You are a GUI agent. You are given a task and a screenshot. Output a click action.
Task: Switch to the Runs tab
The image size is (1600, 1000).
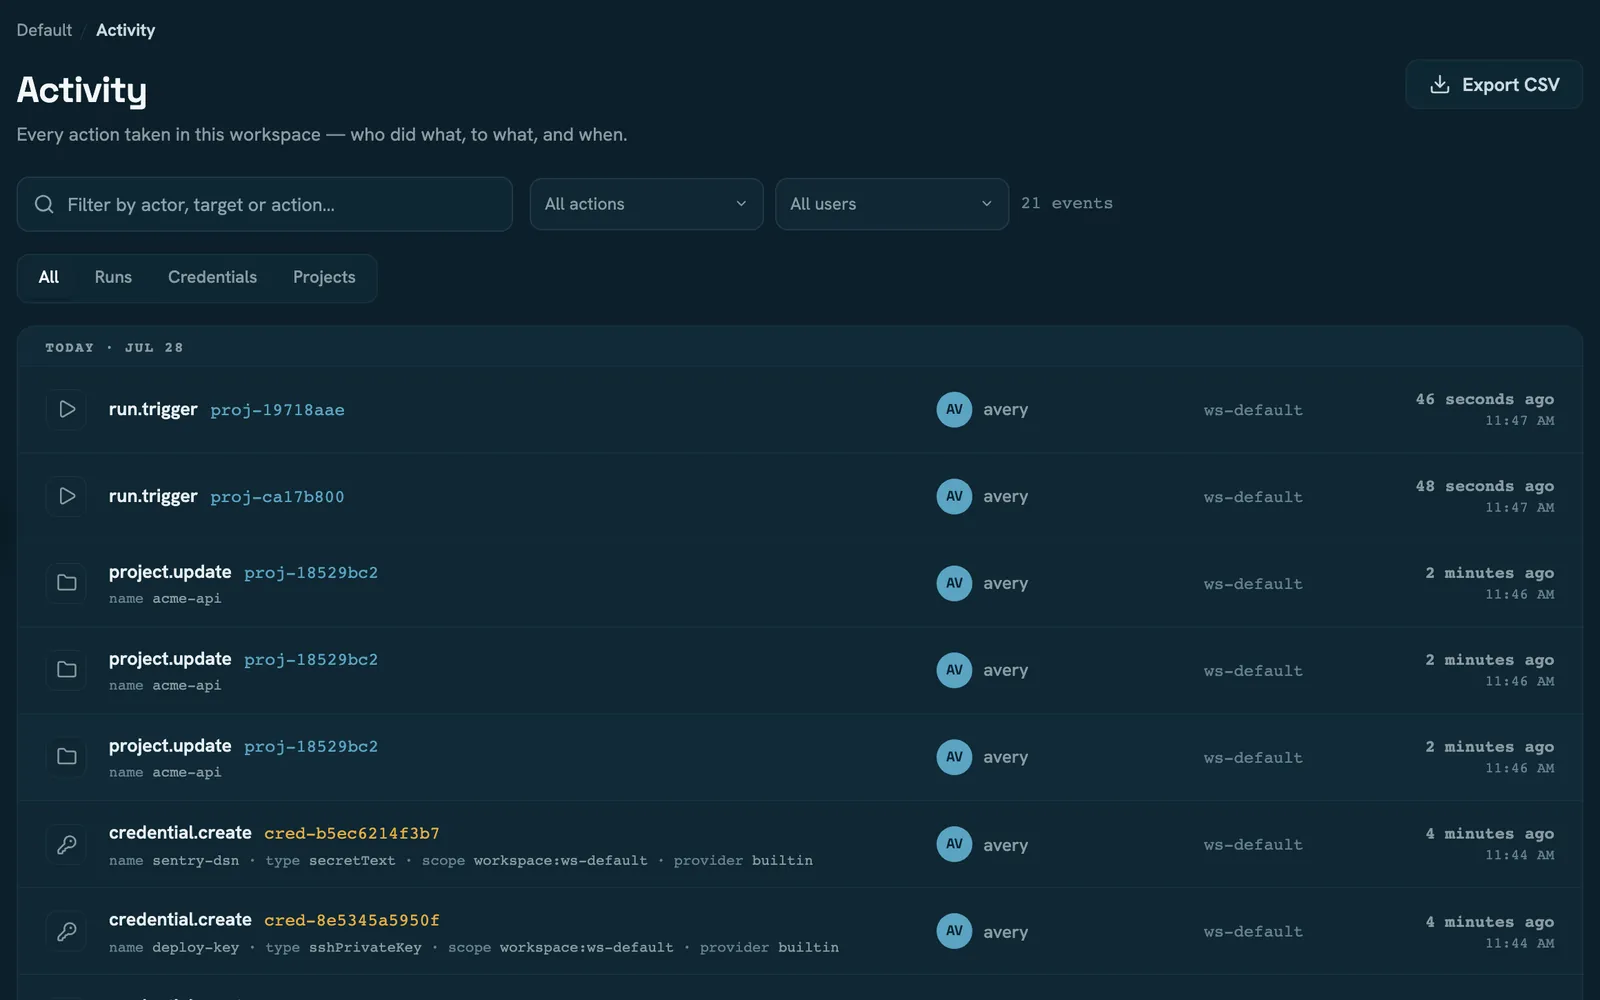tap(113, 277)
